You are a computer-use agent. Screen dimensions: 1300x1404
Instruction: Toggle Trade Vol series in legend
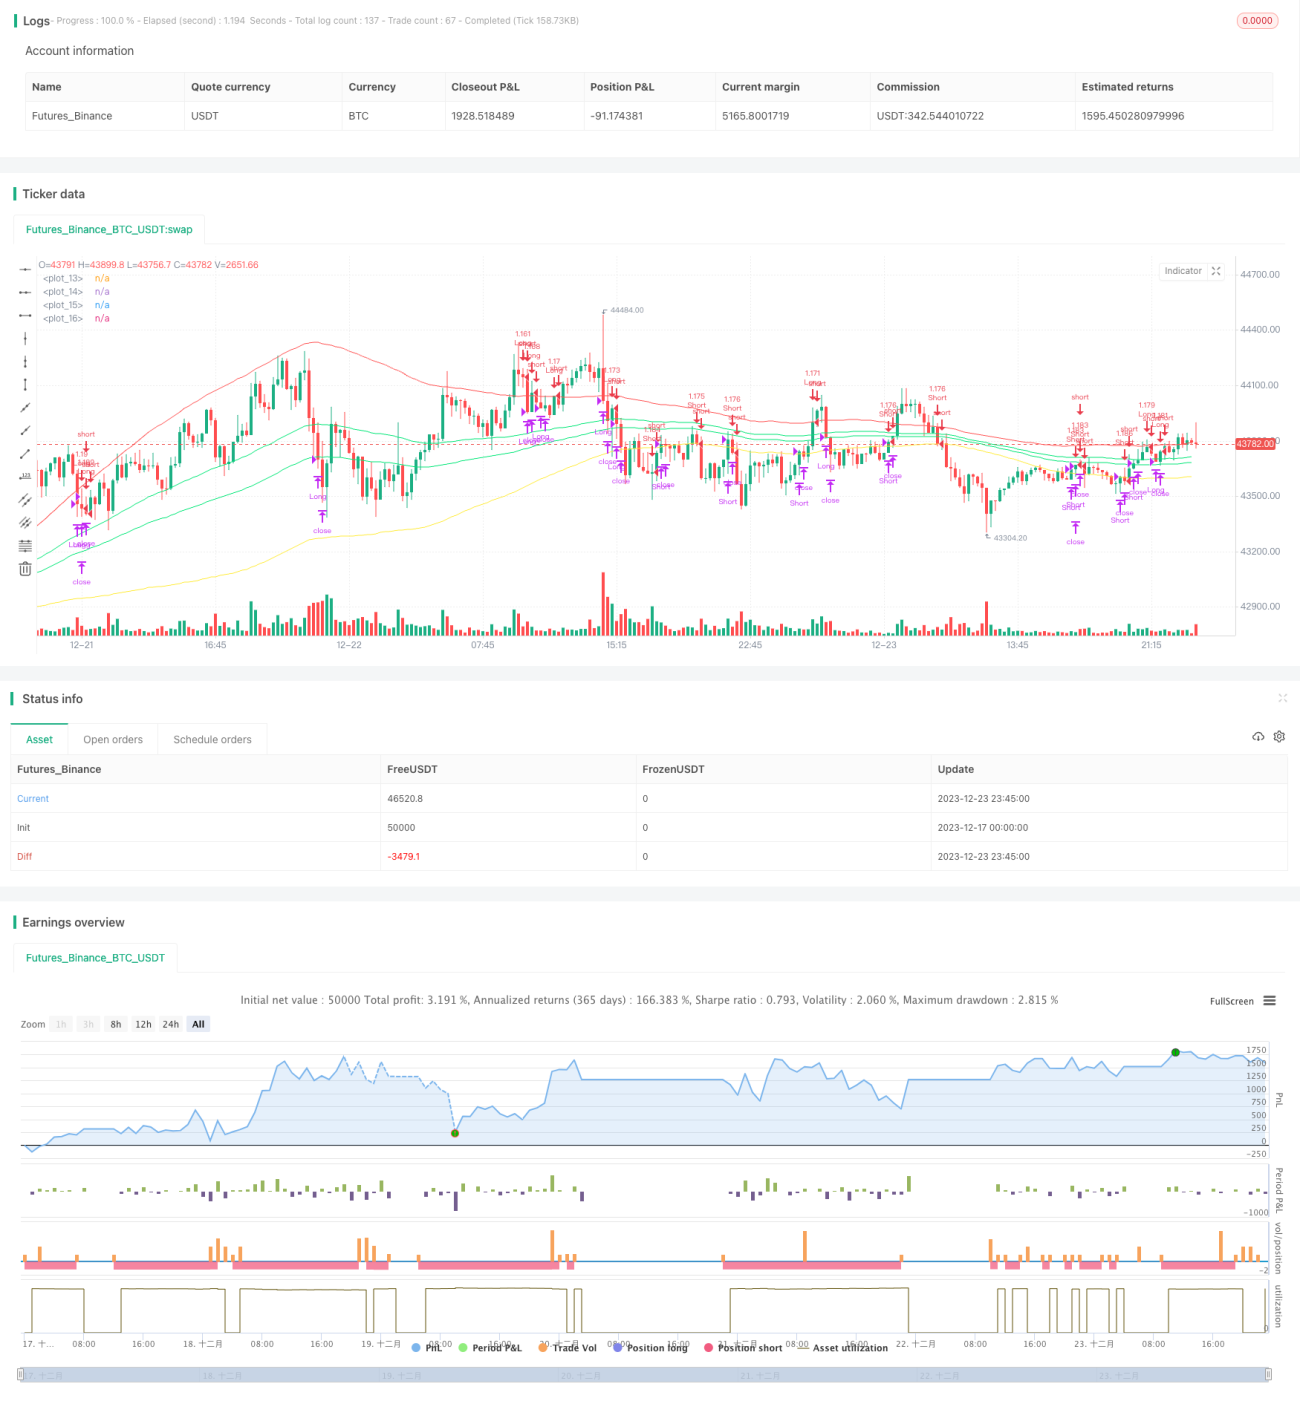click(x=567, y=1347)
